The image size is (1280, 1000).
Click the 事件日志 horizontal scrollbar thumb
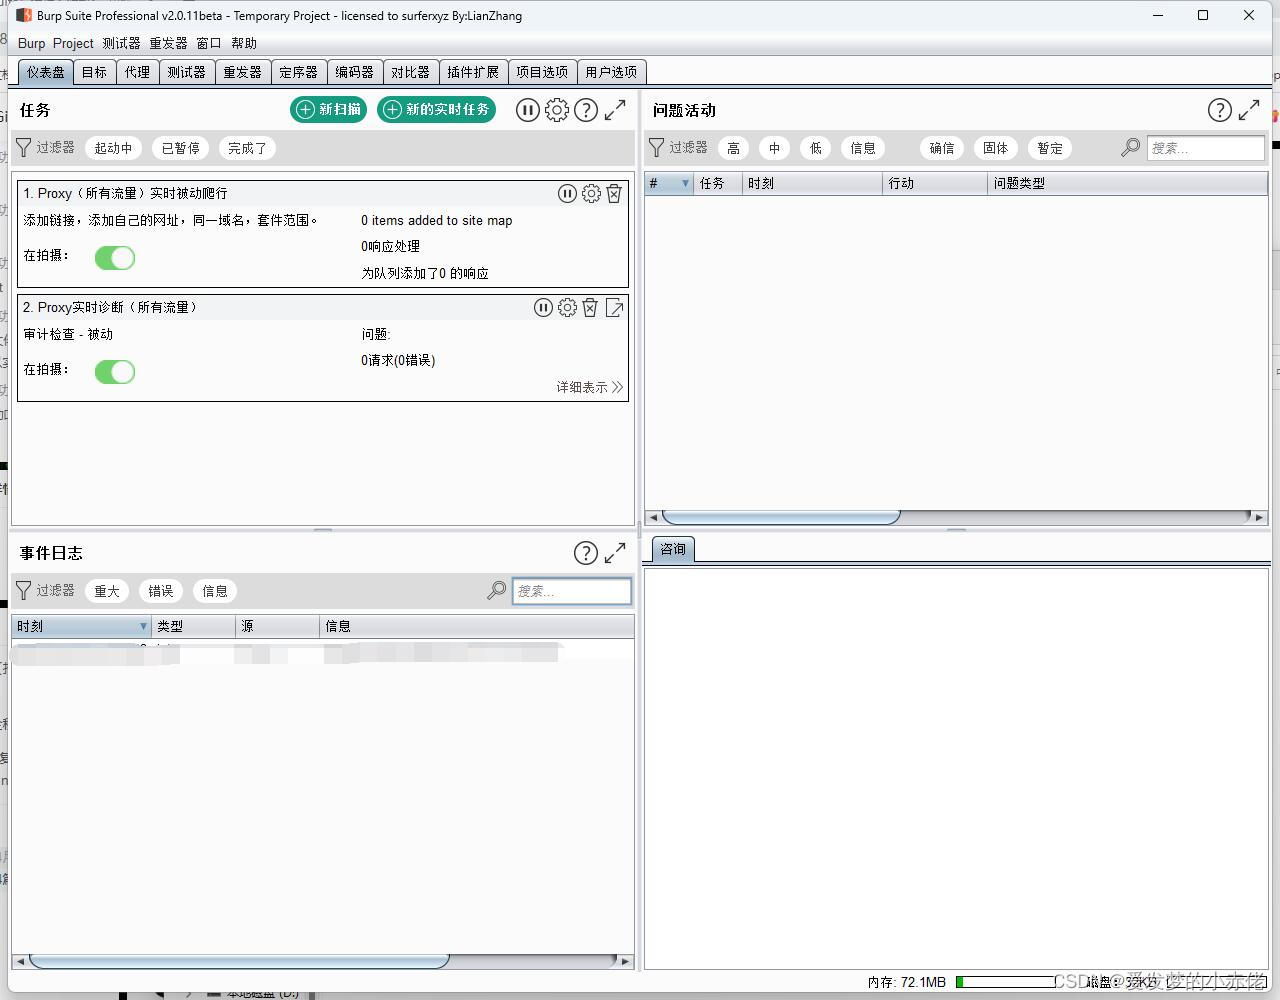pos(239,961)
